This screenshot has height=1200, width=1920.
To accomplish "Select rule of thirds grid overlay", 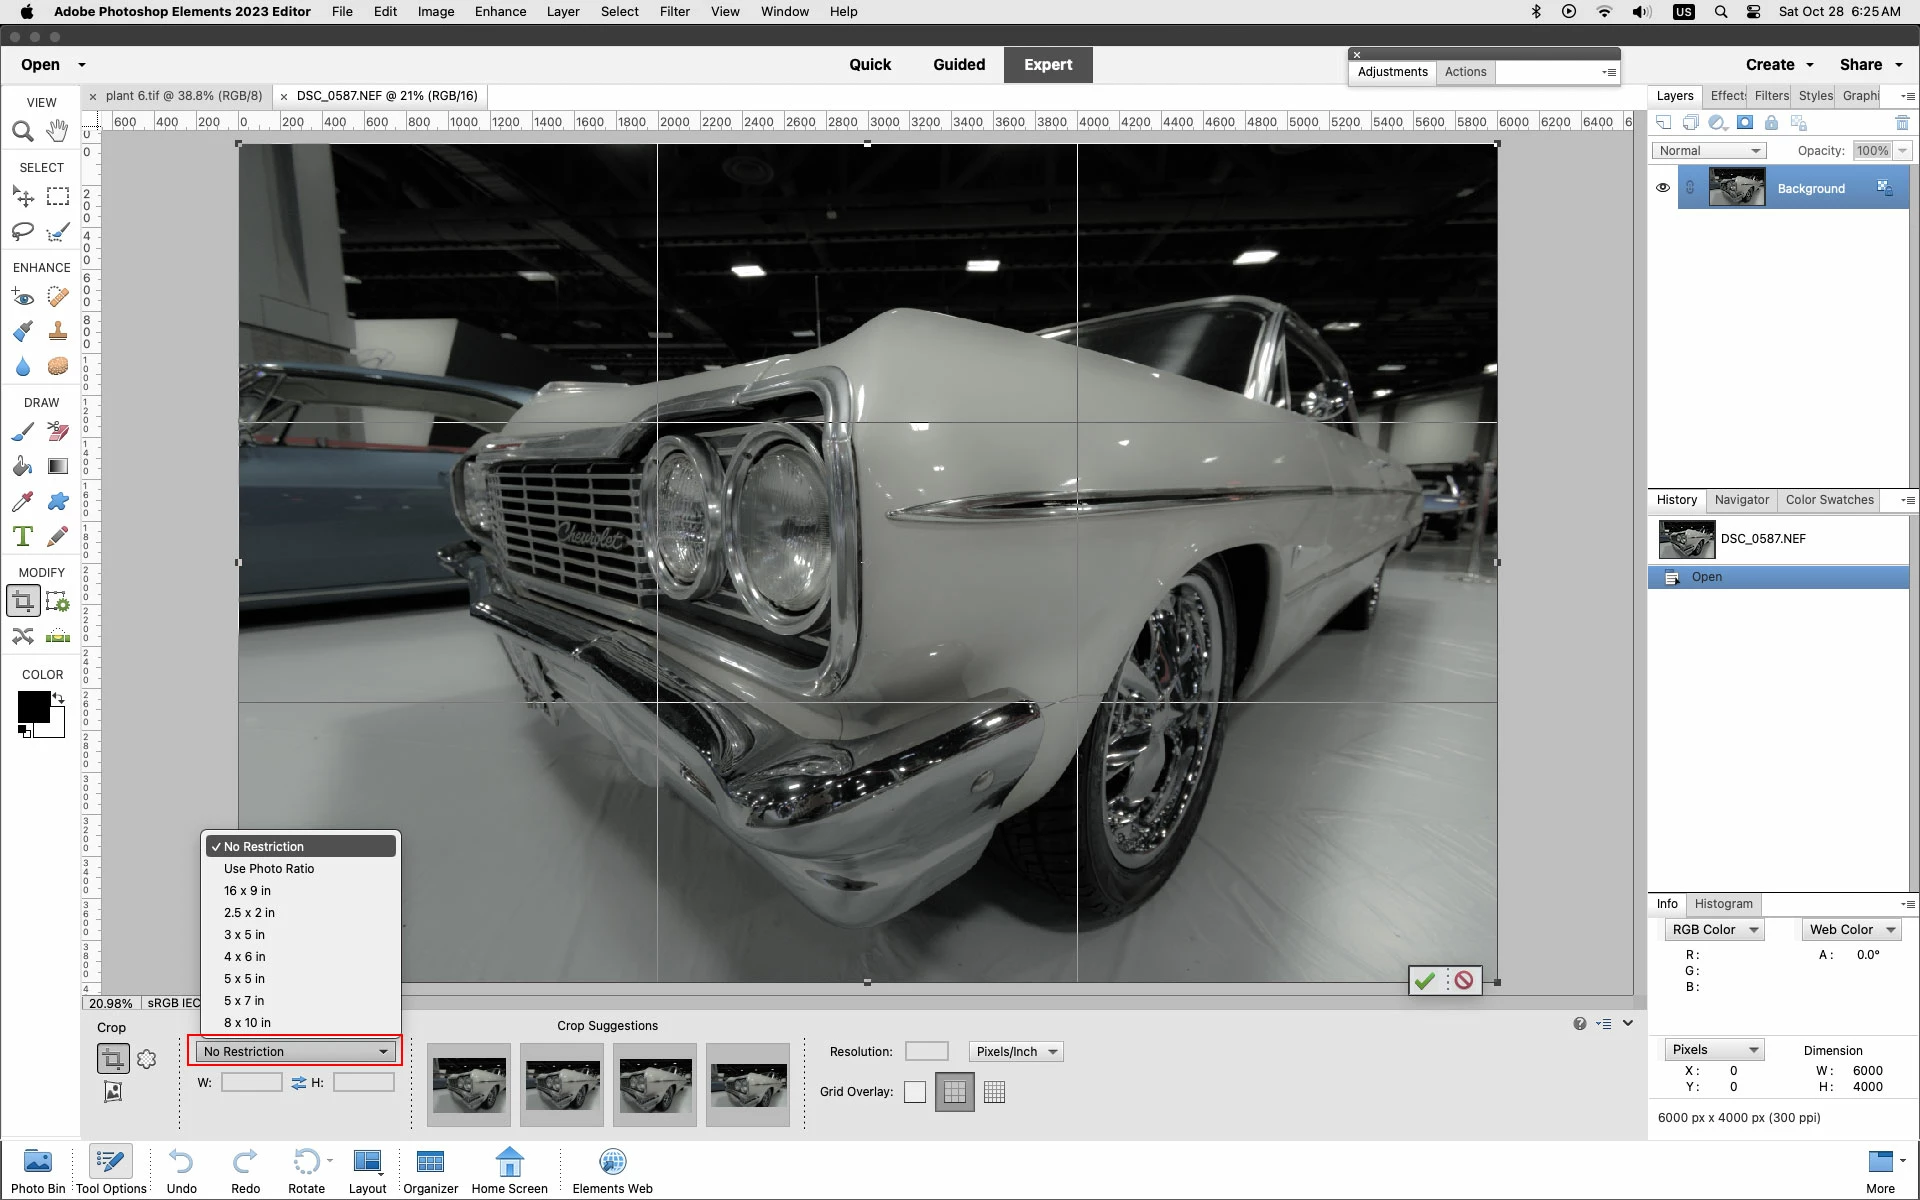I will (x=954, y=1092).
